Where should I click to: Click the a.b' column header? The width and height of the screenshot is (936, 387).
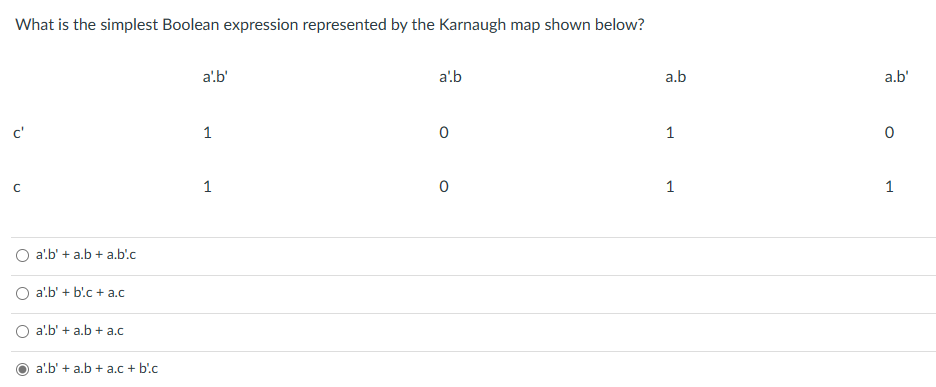tap(897, 77)
